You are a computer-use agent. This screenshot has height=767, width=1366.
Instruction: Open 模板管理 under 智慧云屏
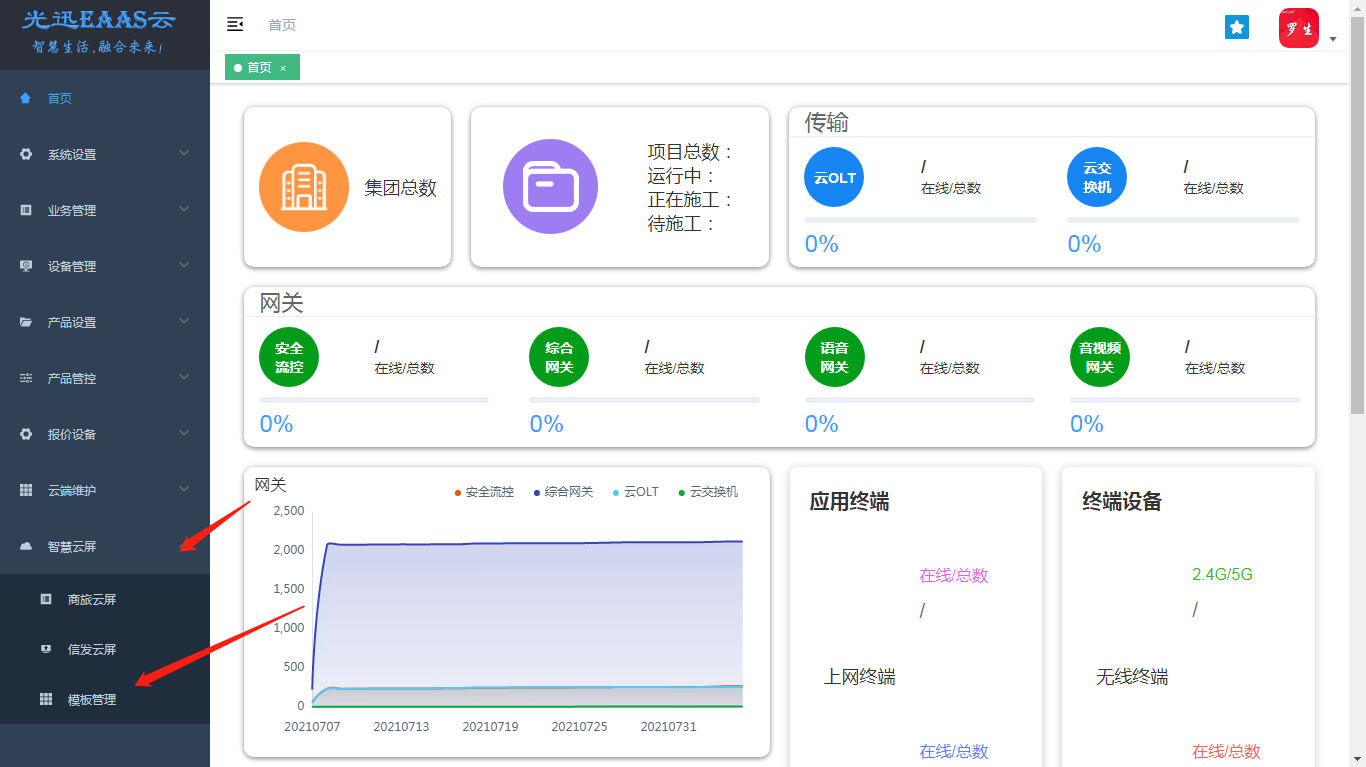[92, 700]
